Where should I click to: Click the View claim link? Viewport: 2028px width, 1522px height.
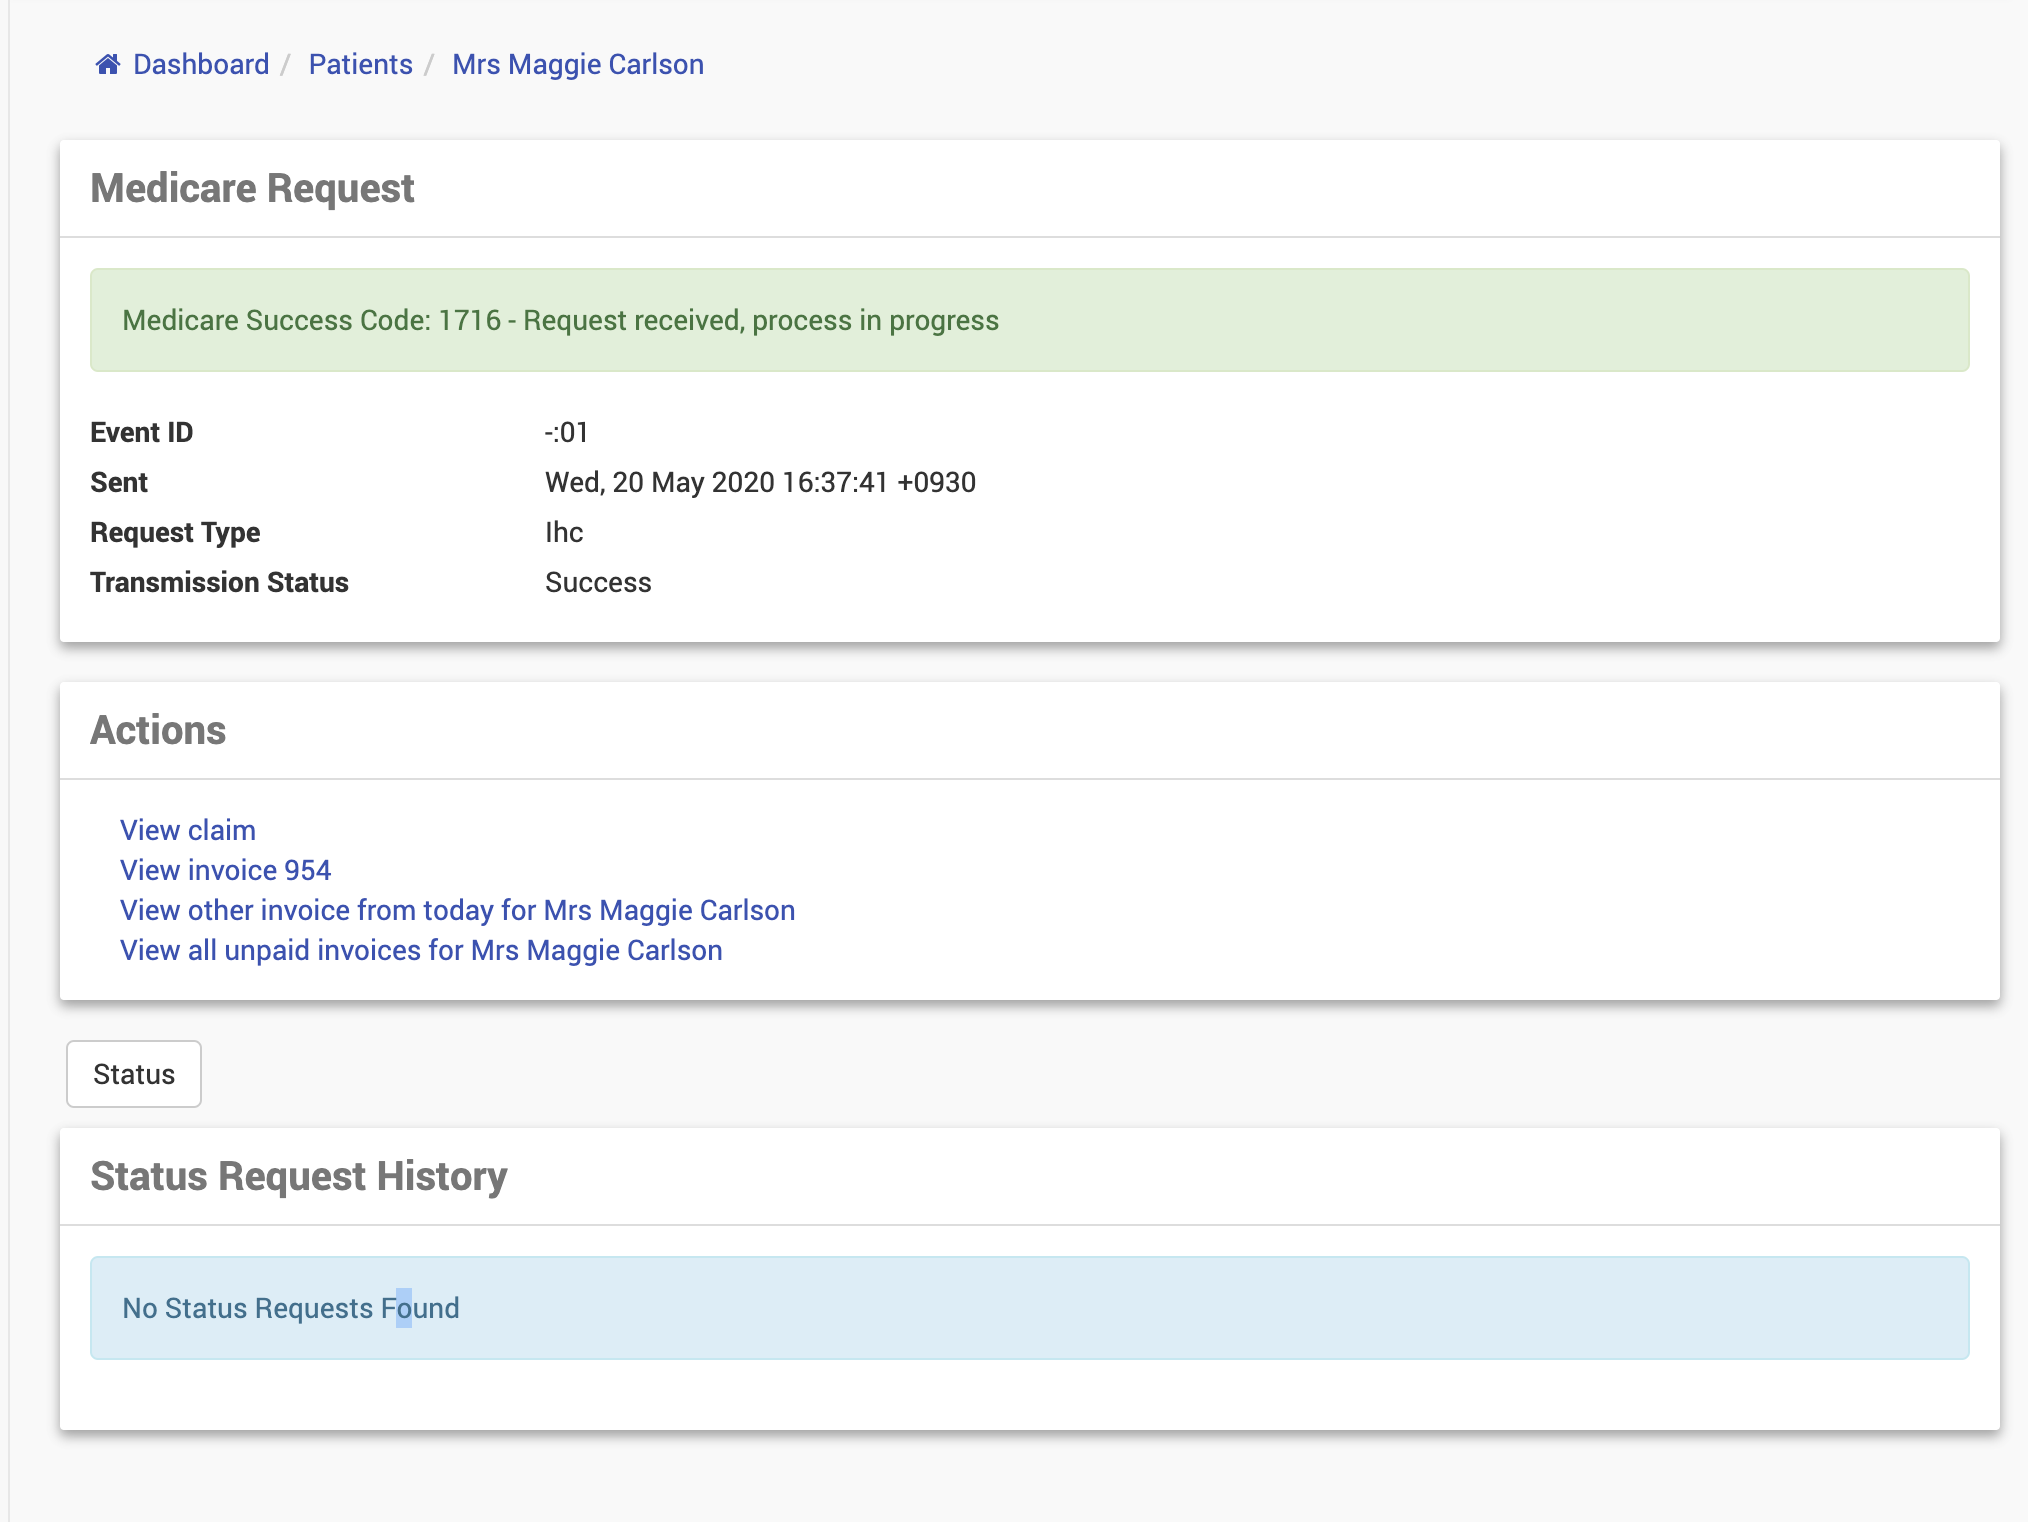coord(188,830)
